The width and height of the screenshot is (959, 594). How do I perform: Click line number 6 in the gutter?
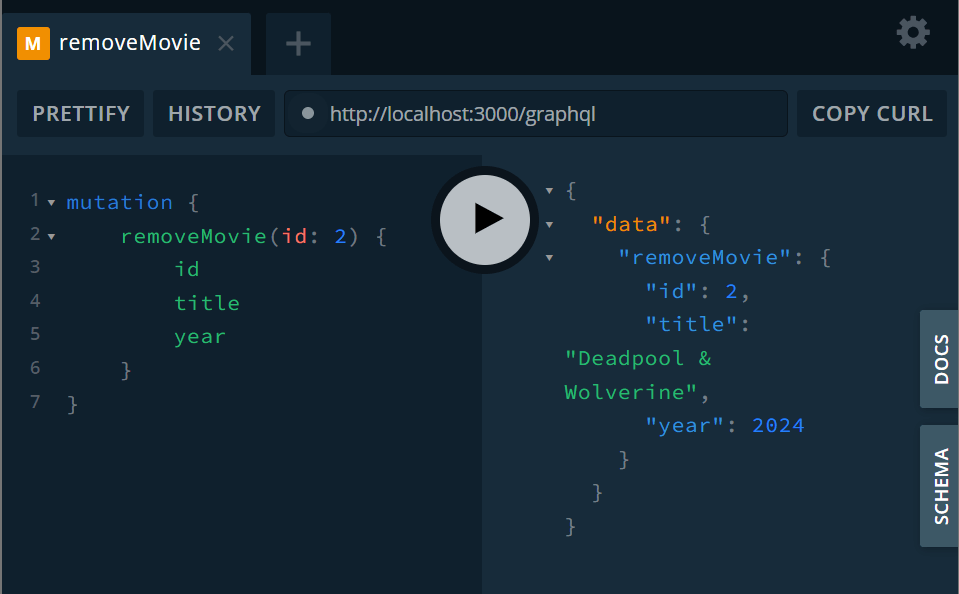pyautogui.click(x=35, y=368)
